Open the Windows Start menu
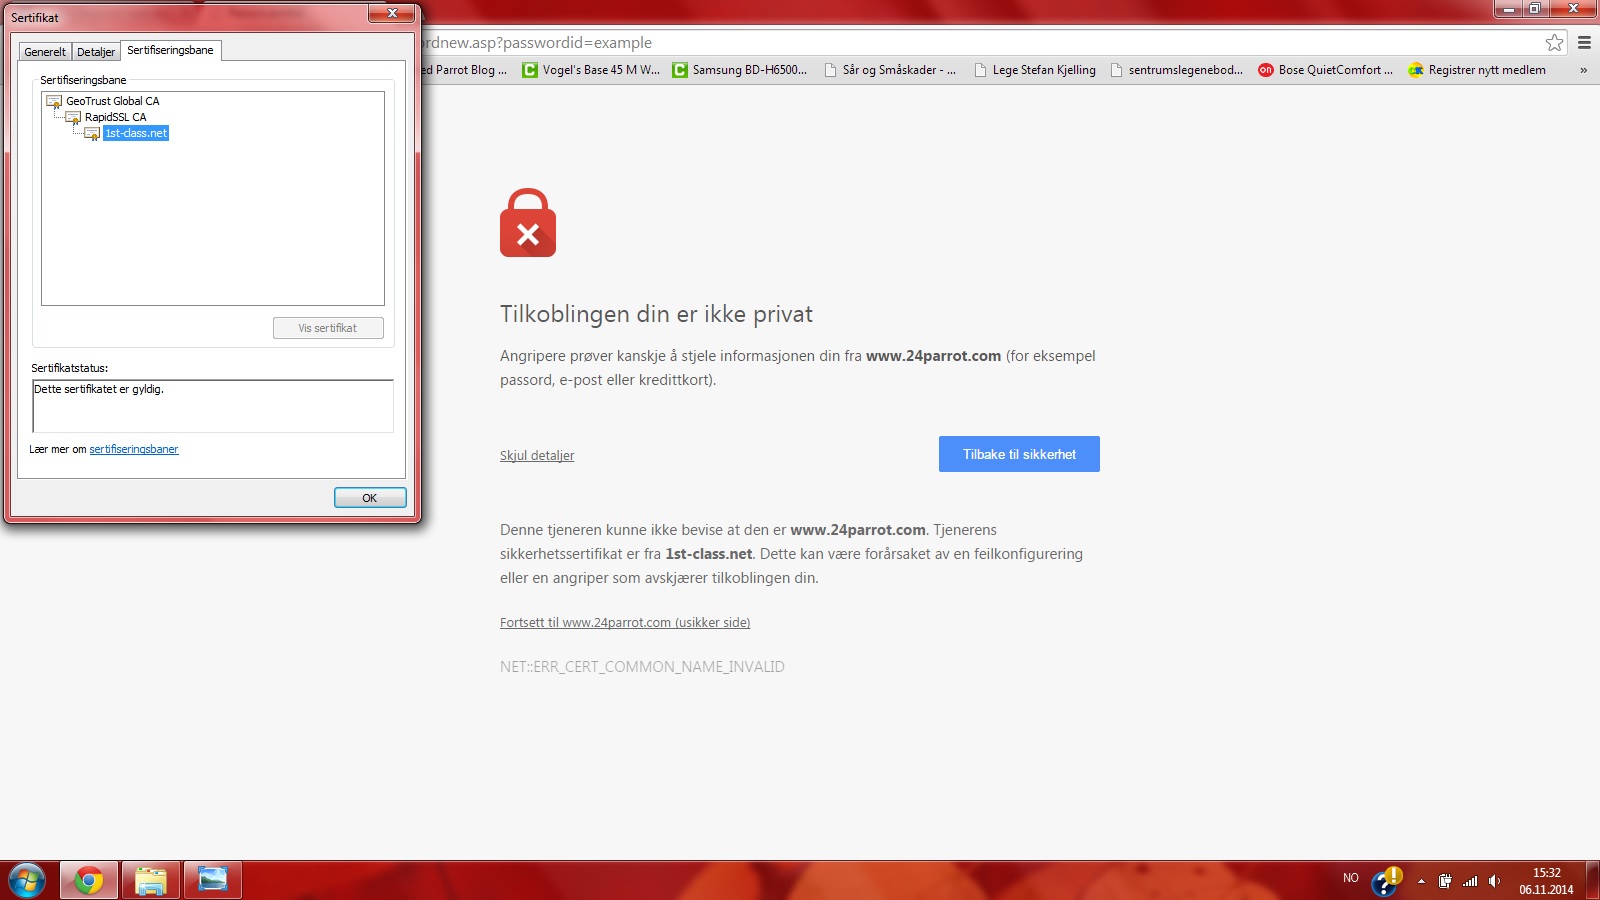1600x900 pixels. pos(27,881)
